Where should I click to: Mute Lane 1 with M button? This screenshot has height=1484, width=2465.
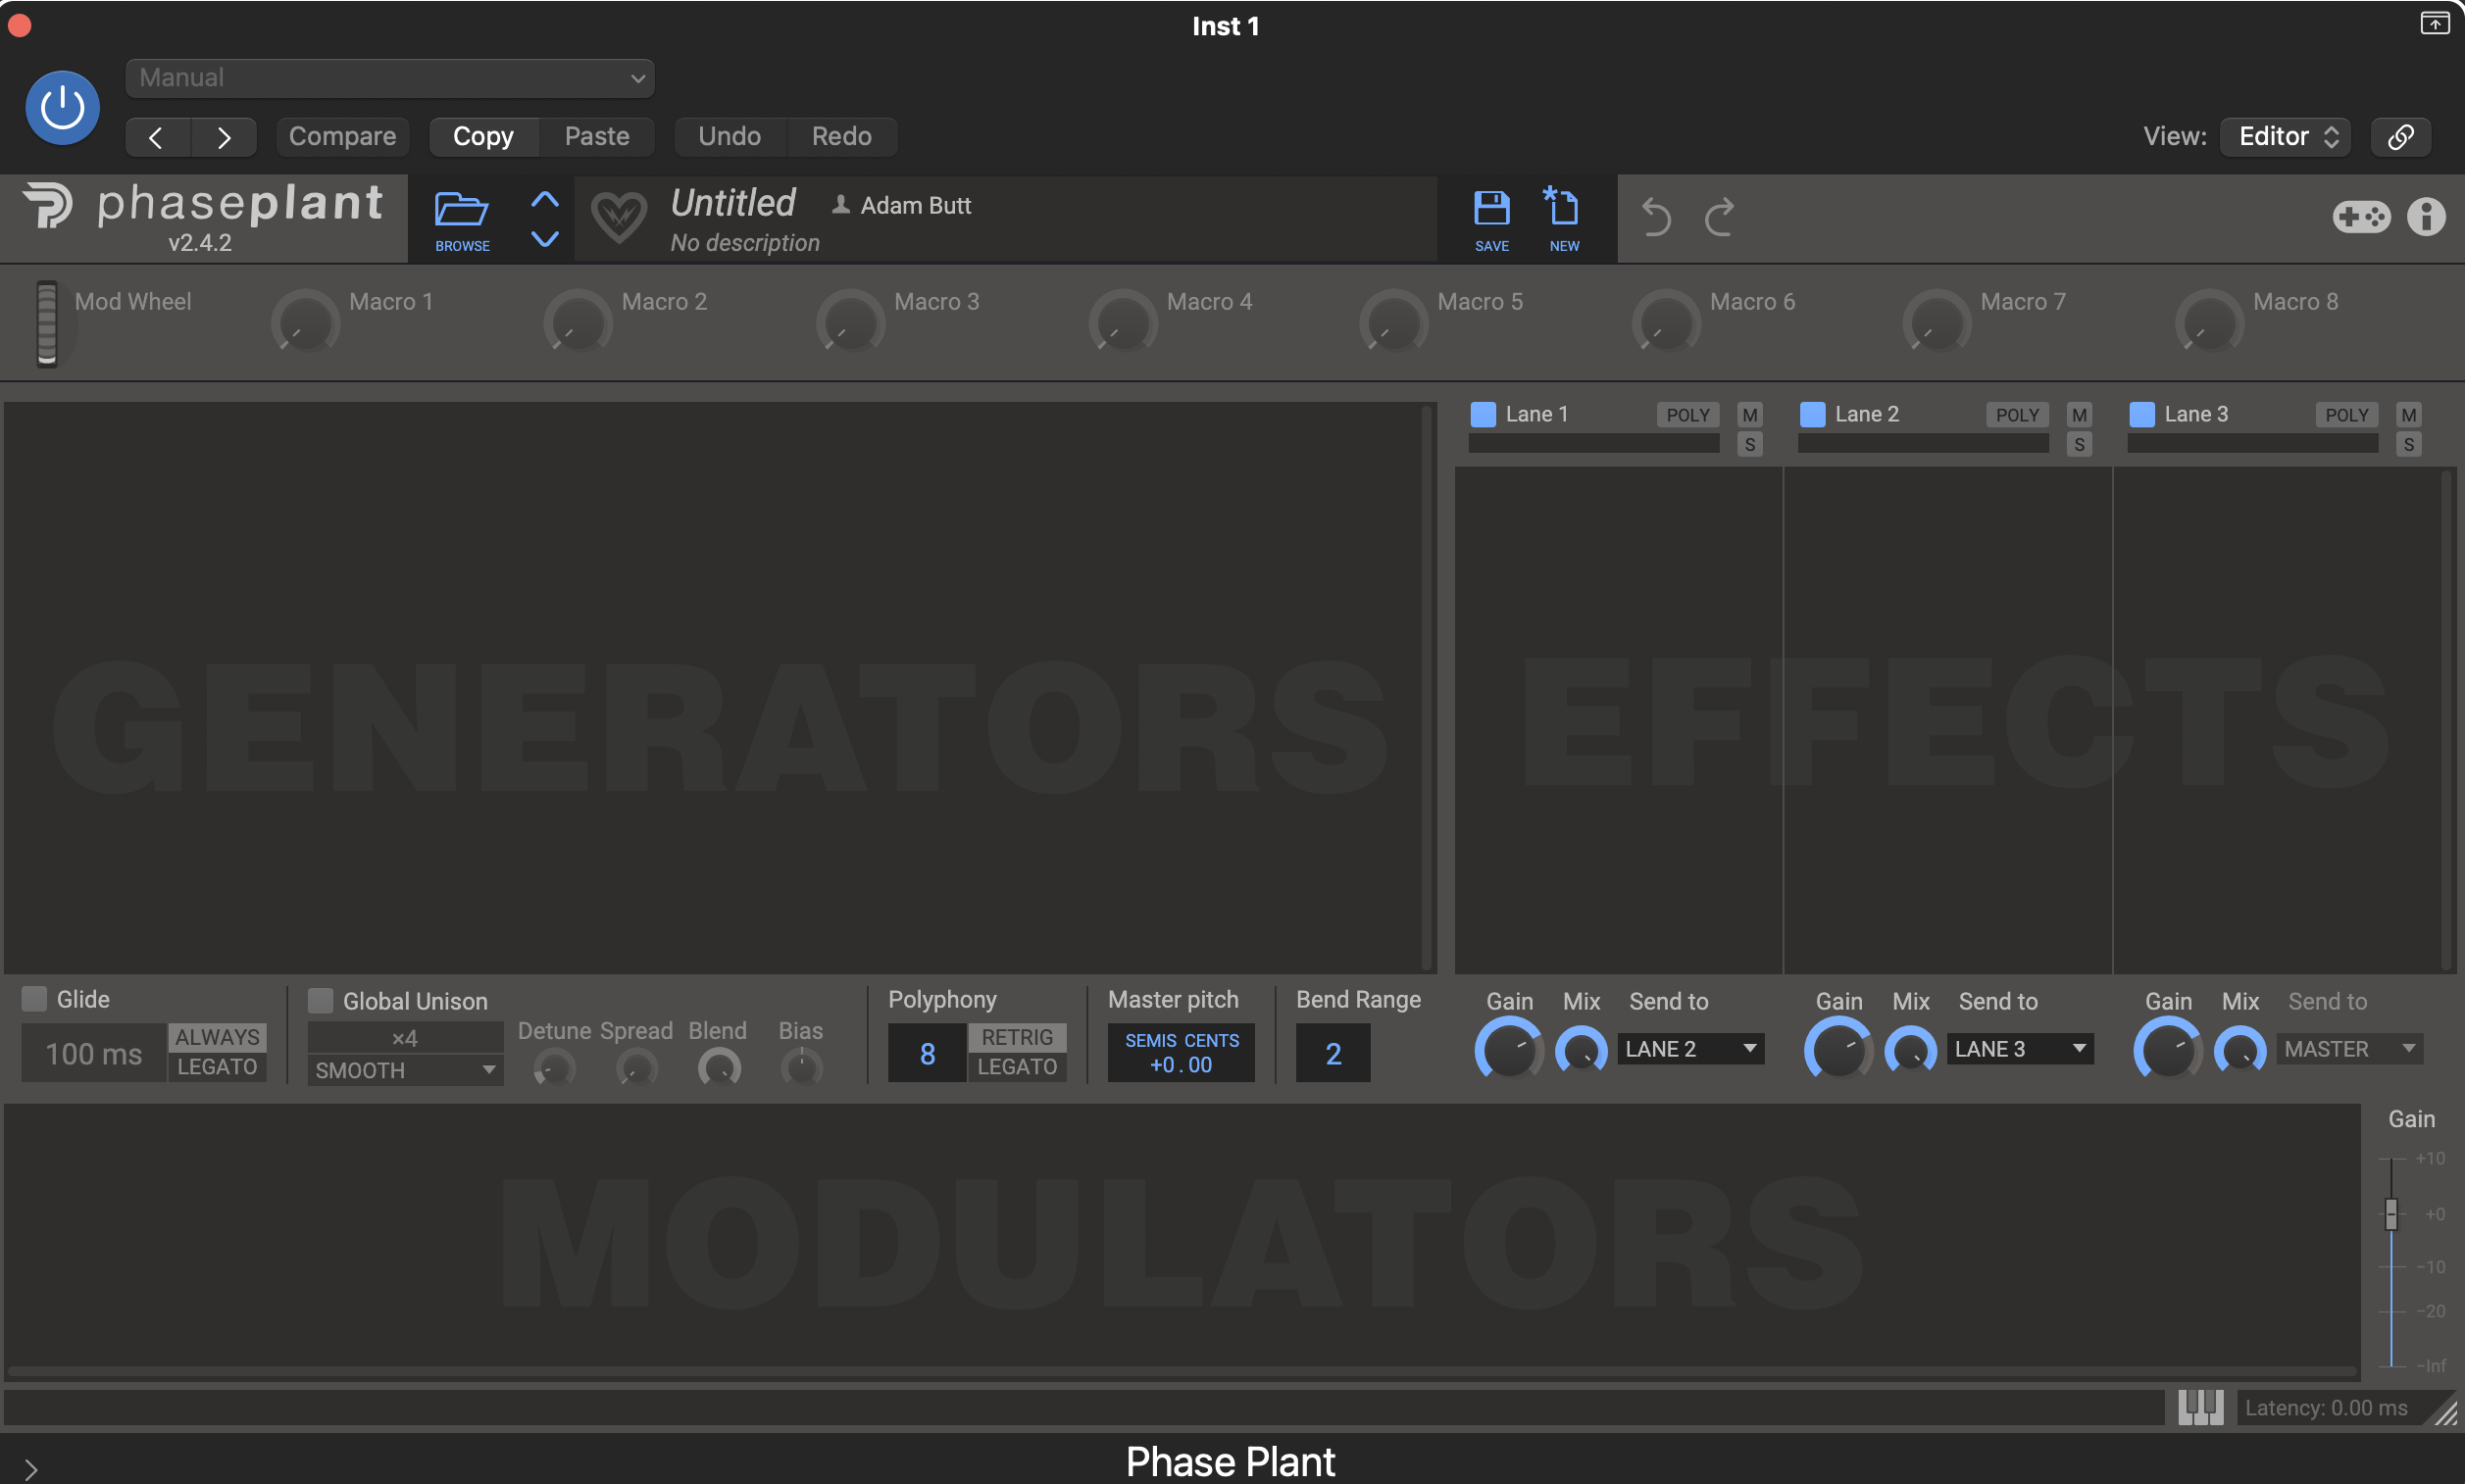1749,414
